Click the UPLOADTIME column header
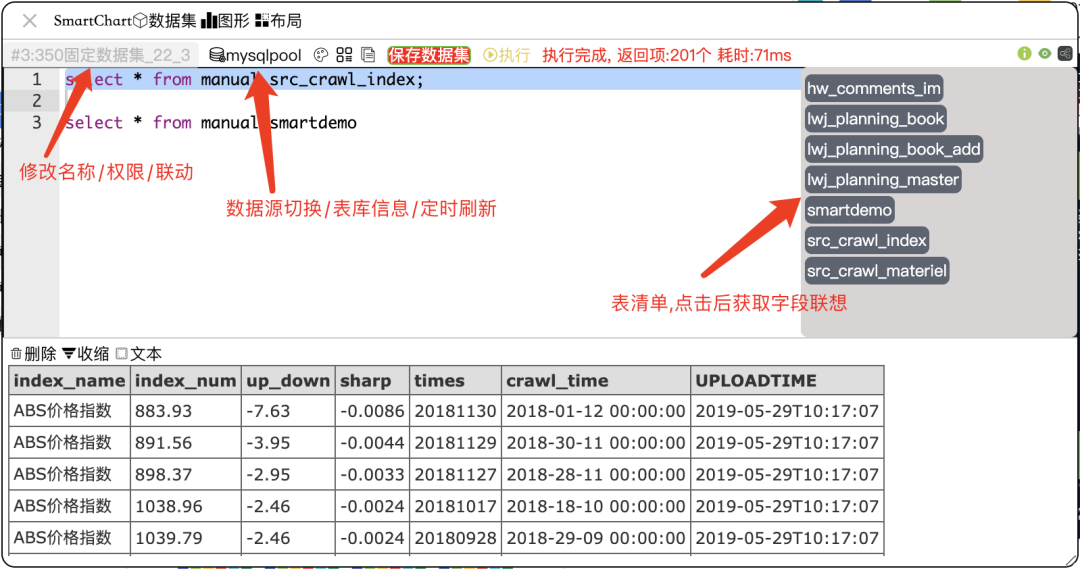 tap(787, 381)
